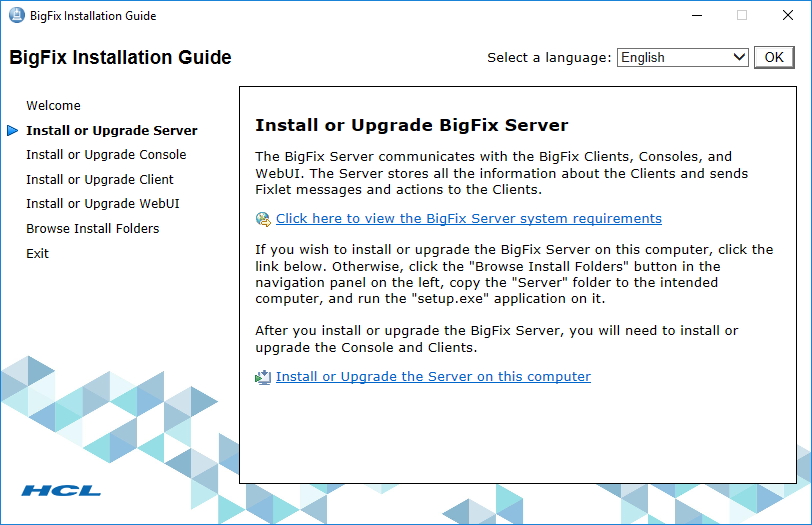
Task: Click the HCL logo
Action: point(60,490)
